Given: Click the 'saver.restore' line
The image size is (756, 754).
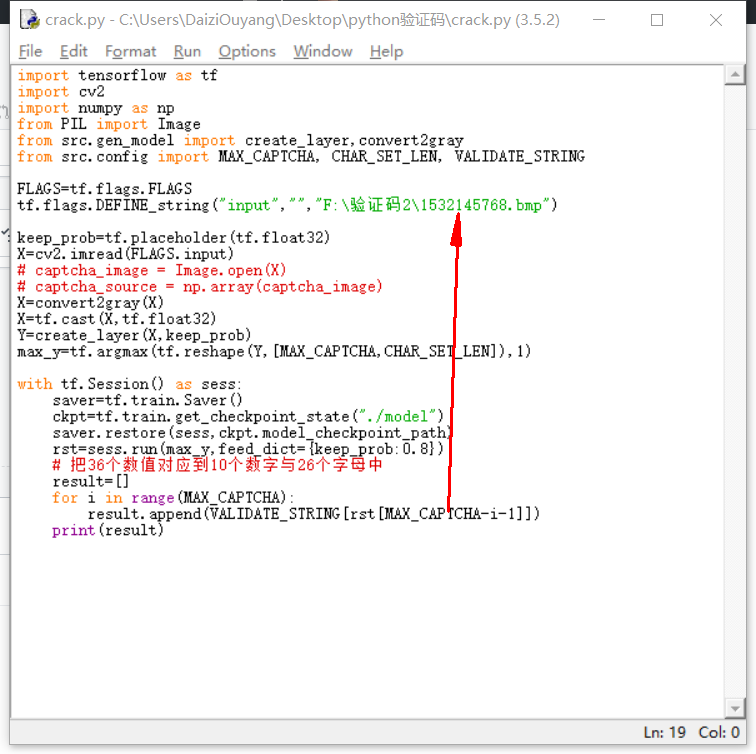Looking at the screenshot, I should (x=252, y=433).
